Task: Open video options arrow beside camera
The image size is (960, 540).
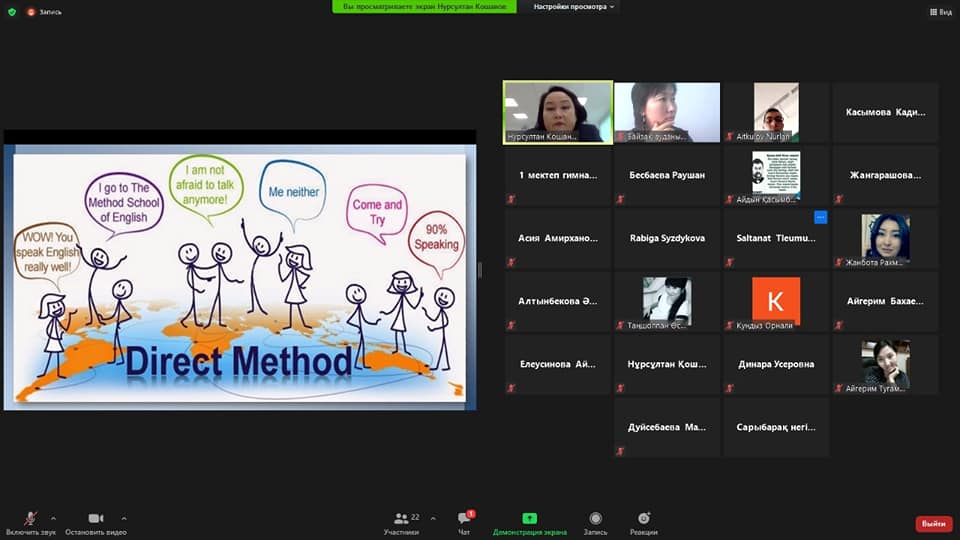Action: click(124, 519)
